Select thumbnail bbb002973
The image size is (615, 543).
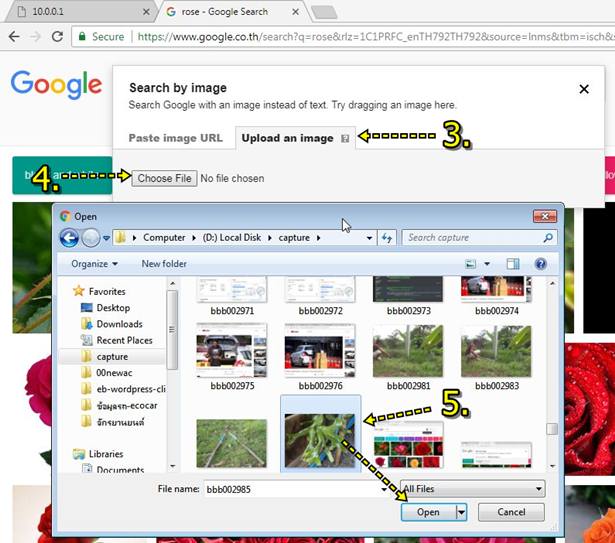[408, 296]
